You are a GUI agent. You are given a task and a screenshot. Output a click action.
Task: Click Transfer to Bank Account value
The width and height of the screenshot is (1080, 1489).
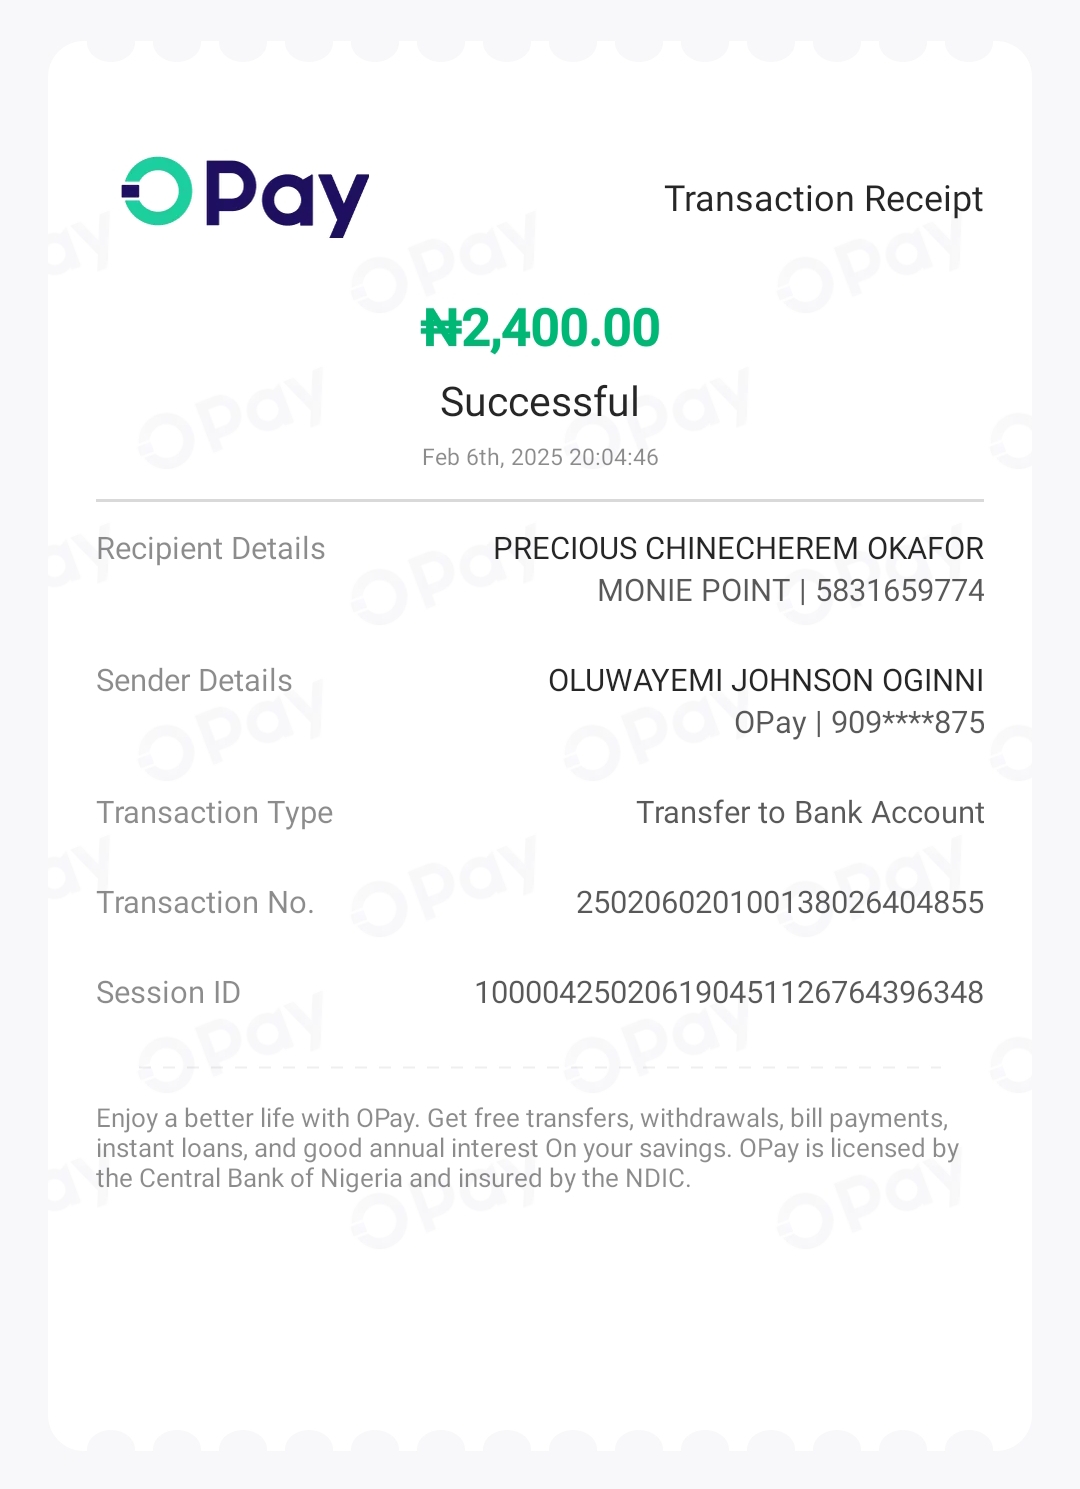click(810, 812)
